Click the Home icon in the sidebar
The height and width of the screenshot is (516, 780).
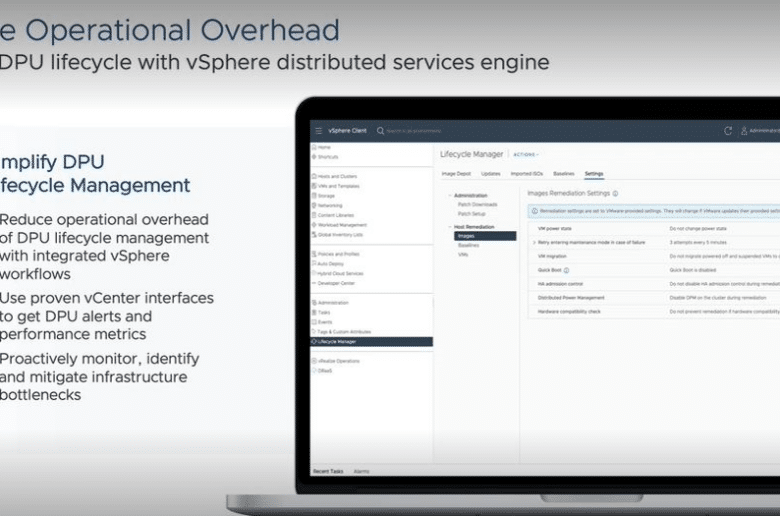click(x=314, y=147)
